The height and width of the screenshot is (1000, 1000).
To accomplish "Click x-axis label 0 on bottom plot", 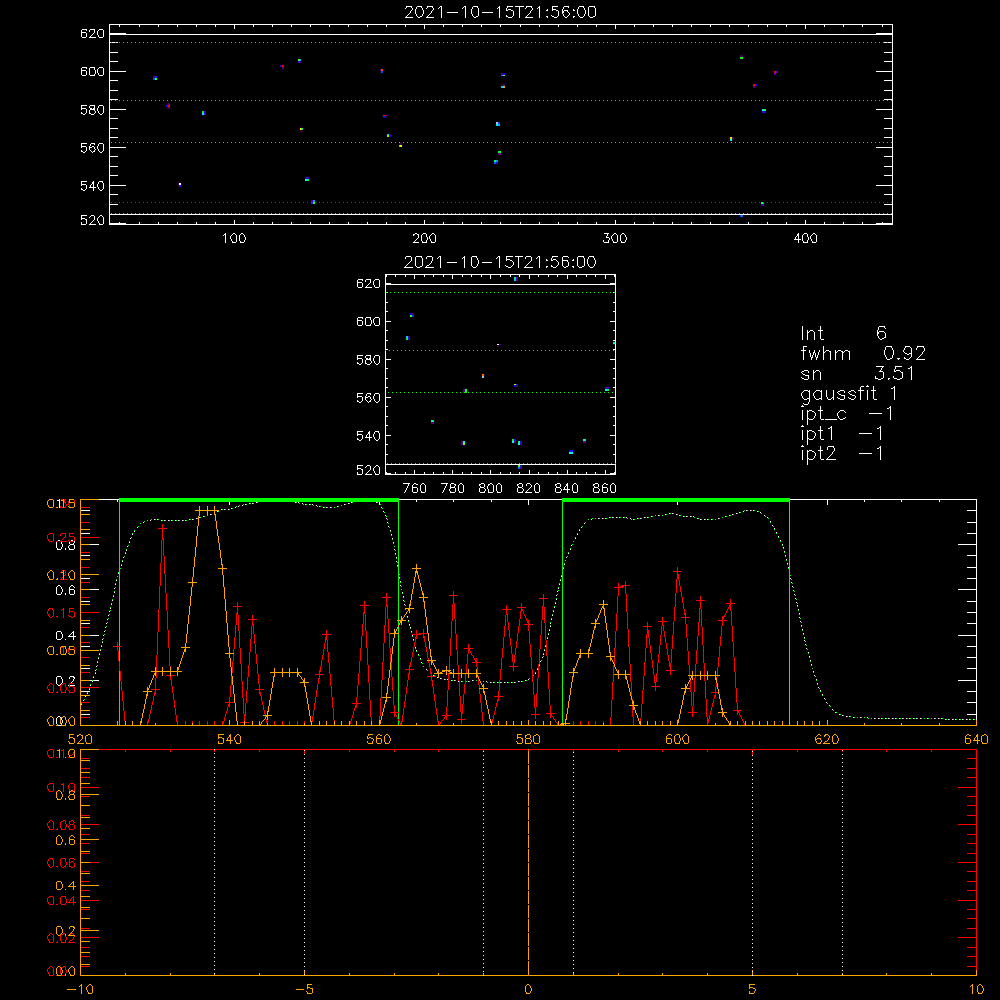I will 528,990.
